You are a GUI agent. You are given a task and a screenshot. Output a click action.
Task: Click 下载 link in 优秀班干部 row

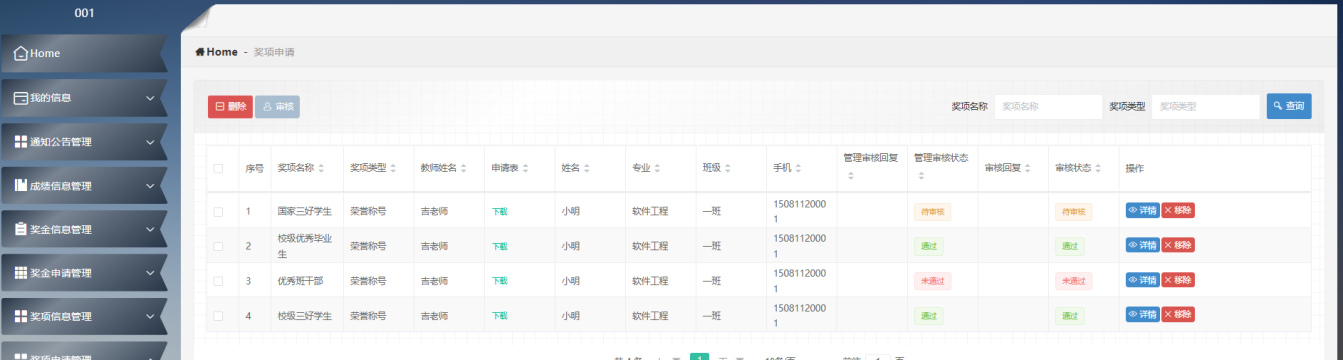pos(499,281)
